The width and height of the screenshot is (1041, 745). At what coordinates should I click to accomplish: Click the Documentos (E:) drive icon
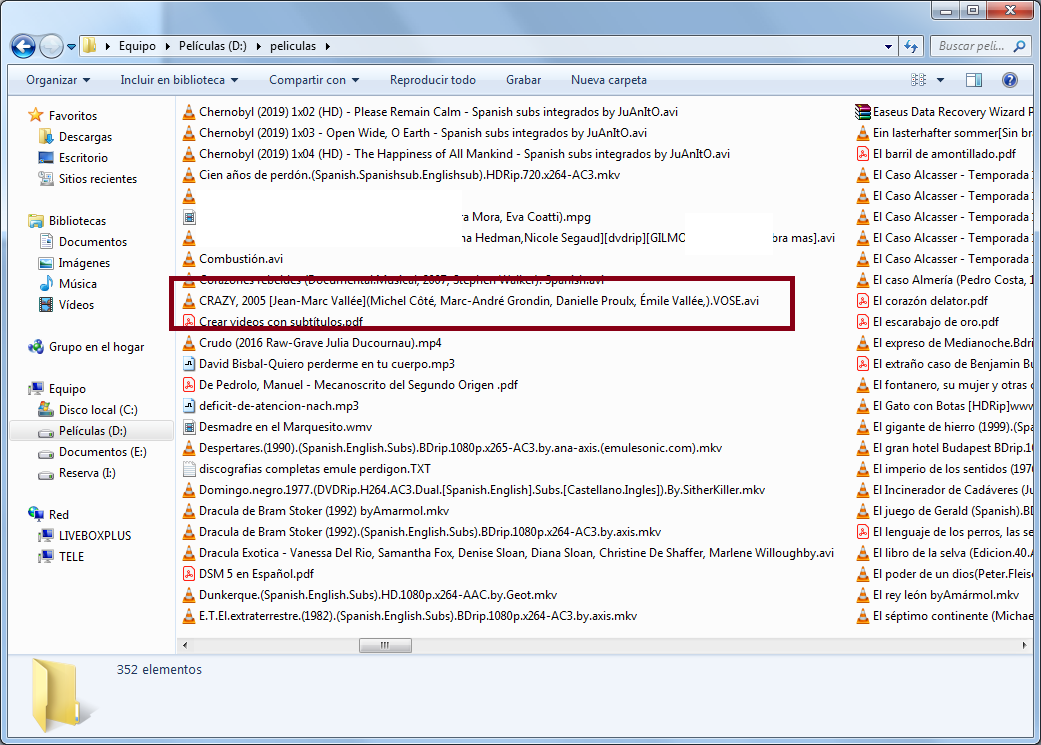click(46, 453)
